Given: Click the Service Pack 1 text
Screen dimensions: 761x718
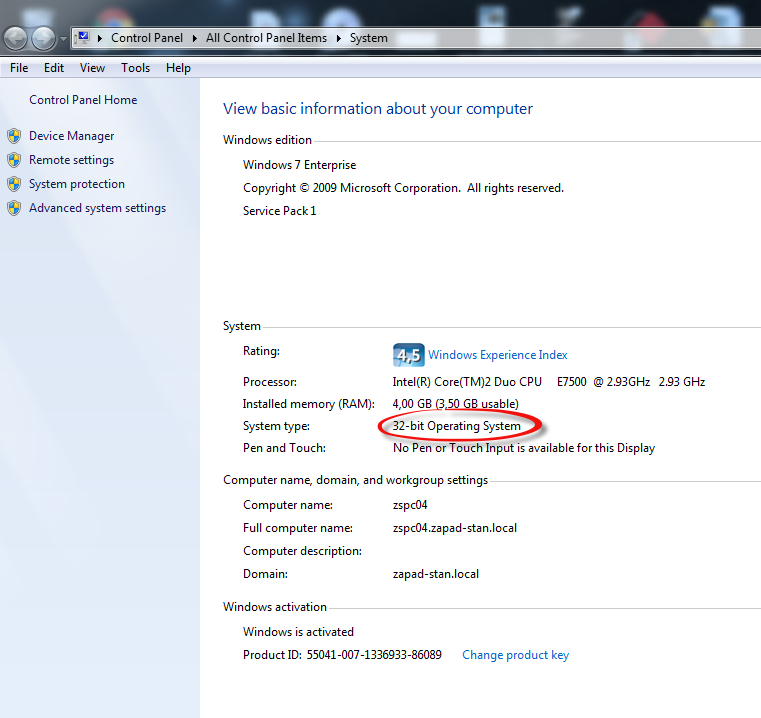Looking at the screenshot, I should tap(280, 211).
